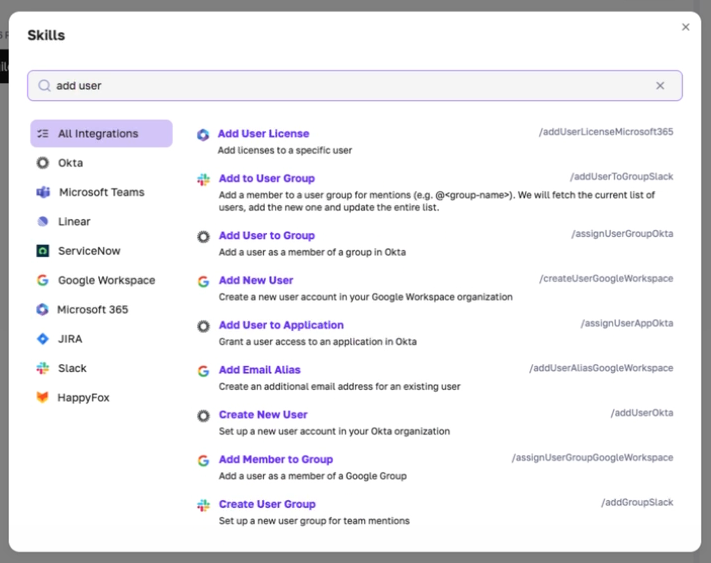Image resolution: width=711 pixels, height=563 pixels.
Task: Click 'Add a user as a member of a group in Okta'
Action: click(312, 252)
